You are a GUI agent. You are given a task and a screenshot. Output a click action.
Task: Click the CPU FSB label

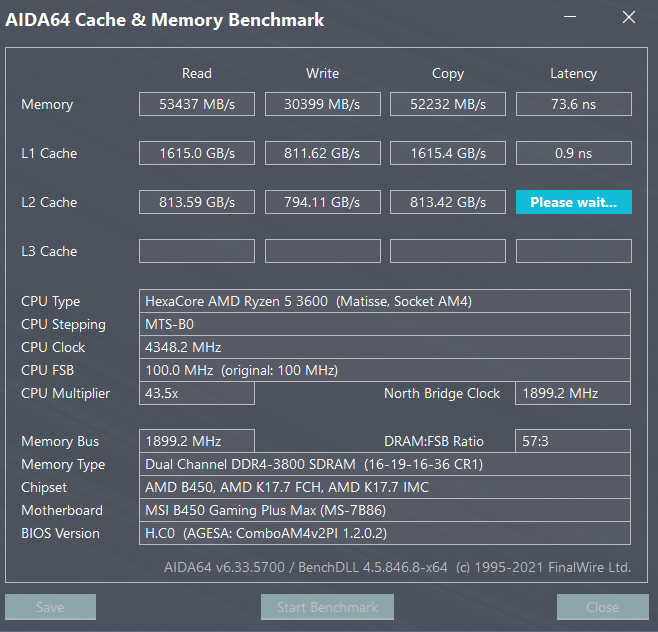47,370
